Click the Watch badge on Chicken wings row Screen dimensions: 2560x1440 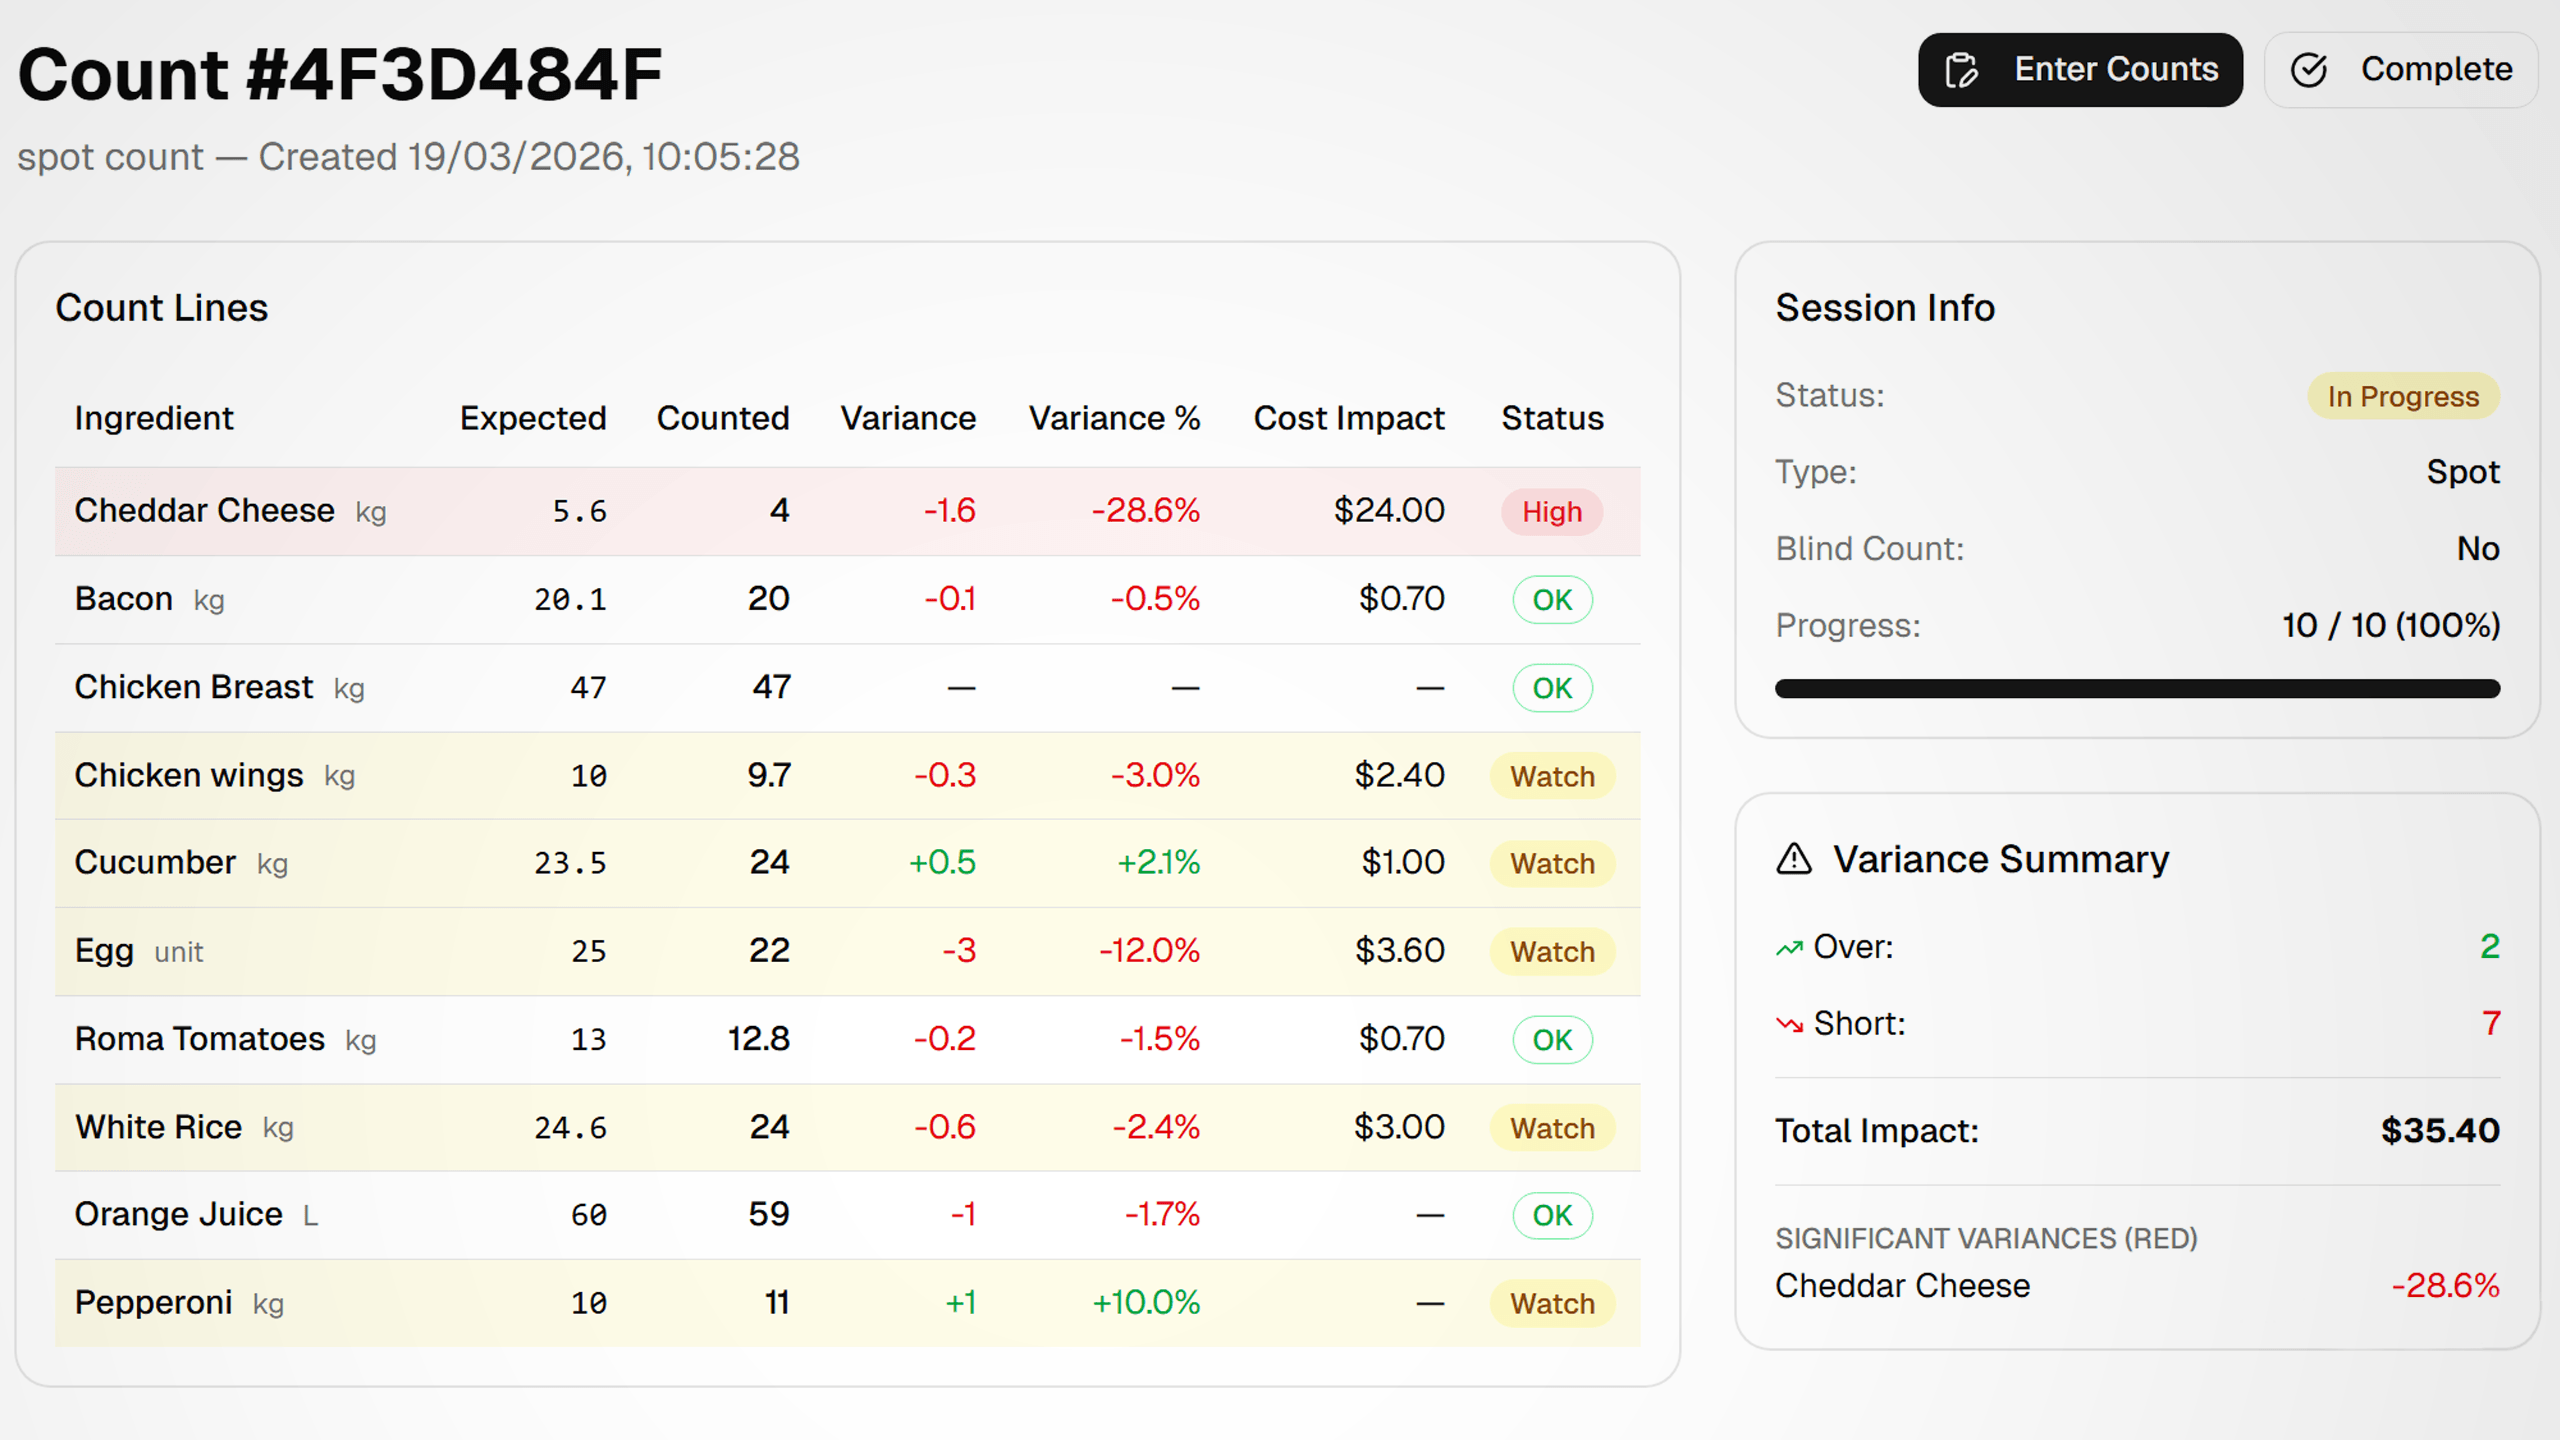1551,776
